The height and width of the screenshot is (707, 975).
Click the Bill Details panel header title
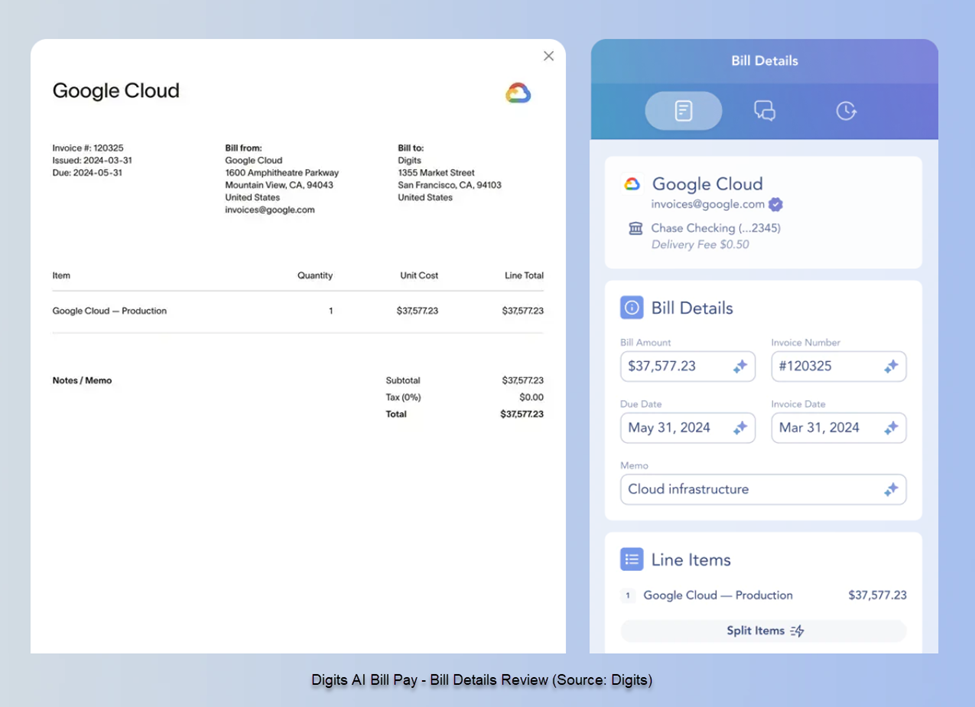[x=764, y=61]
